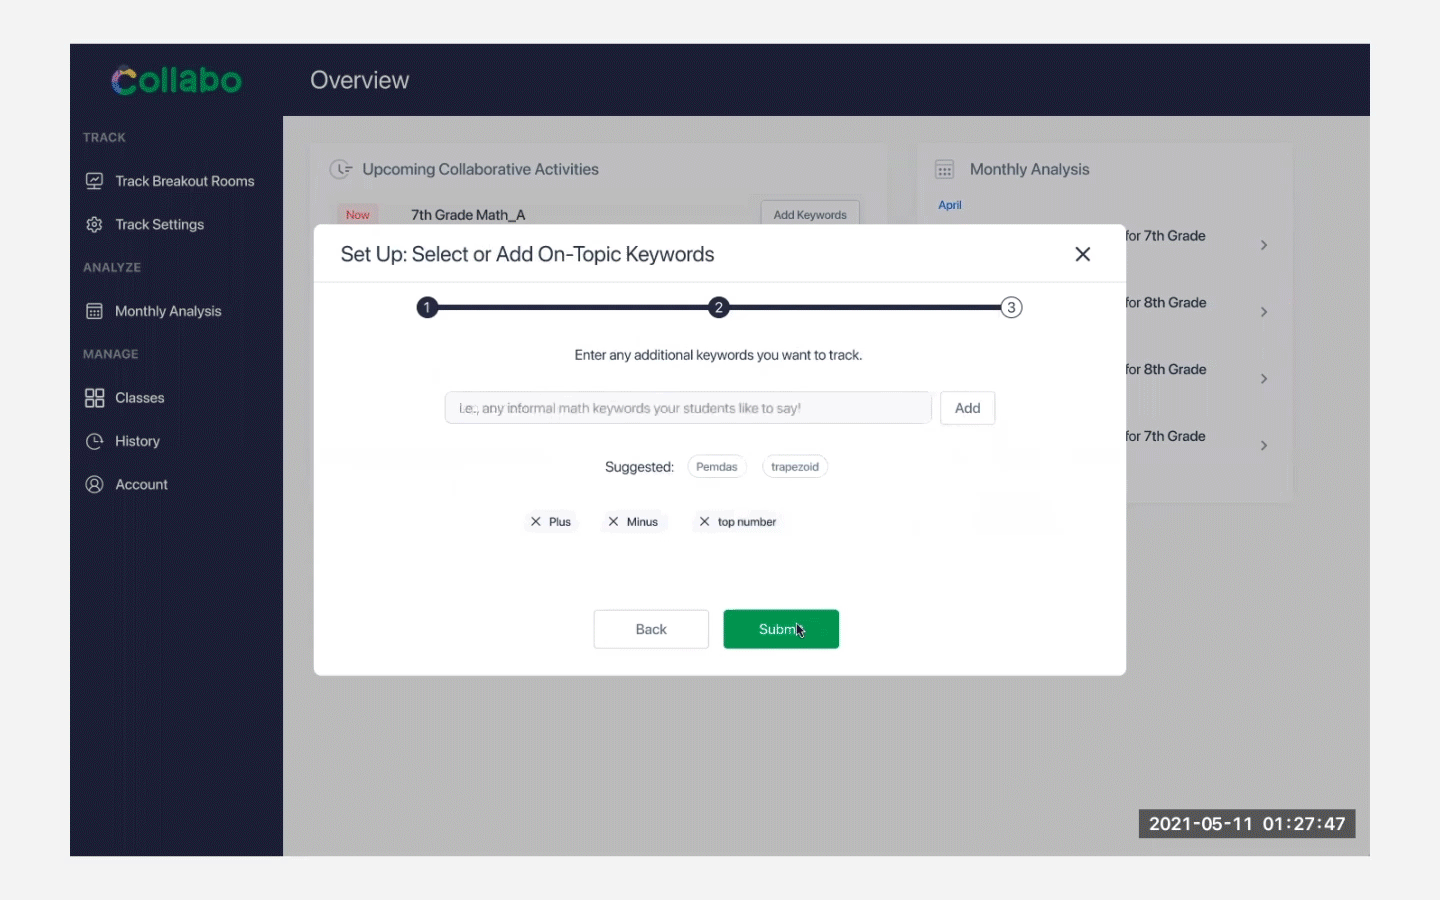Open the History section

[137, 441]
